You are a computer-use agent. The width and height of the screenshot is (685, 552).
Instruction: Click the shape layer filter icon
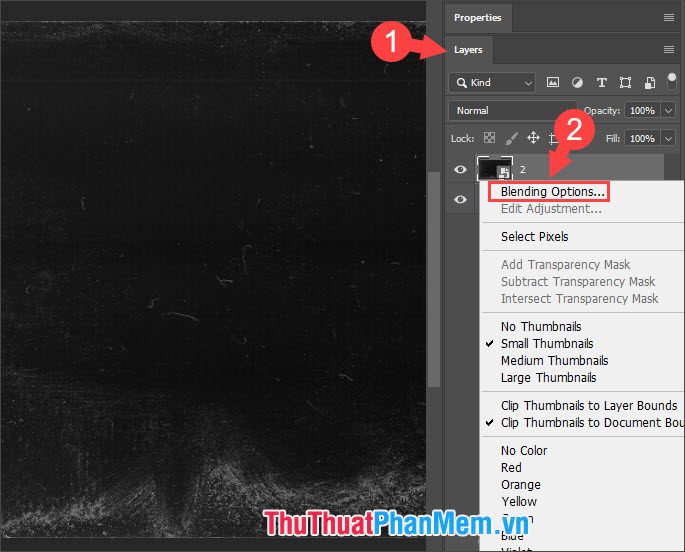coord(625,83)
